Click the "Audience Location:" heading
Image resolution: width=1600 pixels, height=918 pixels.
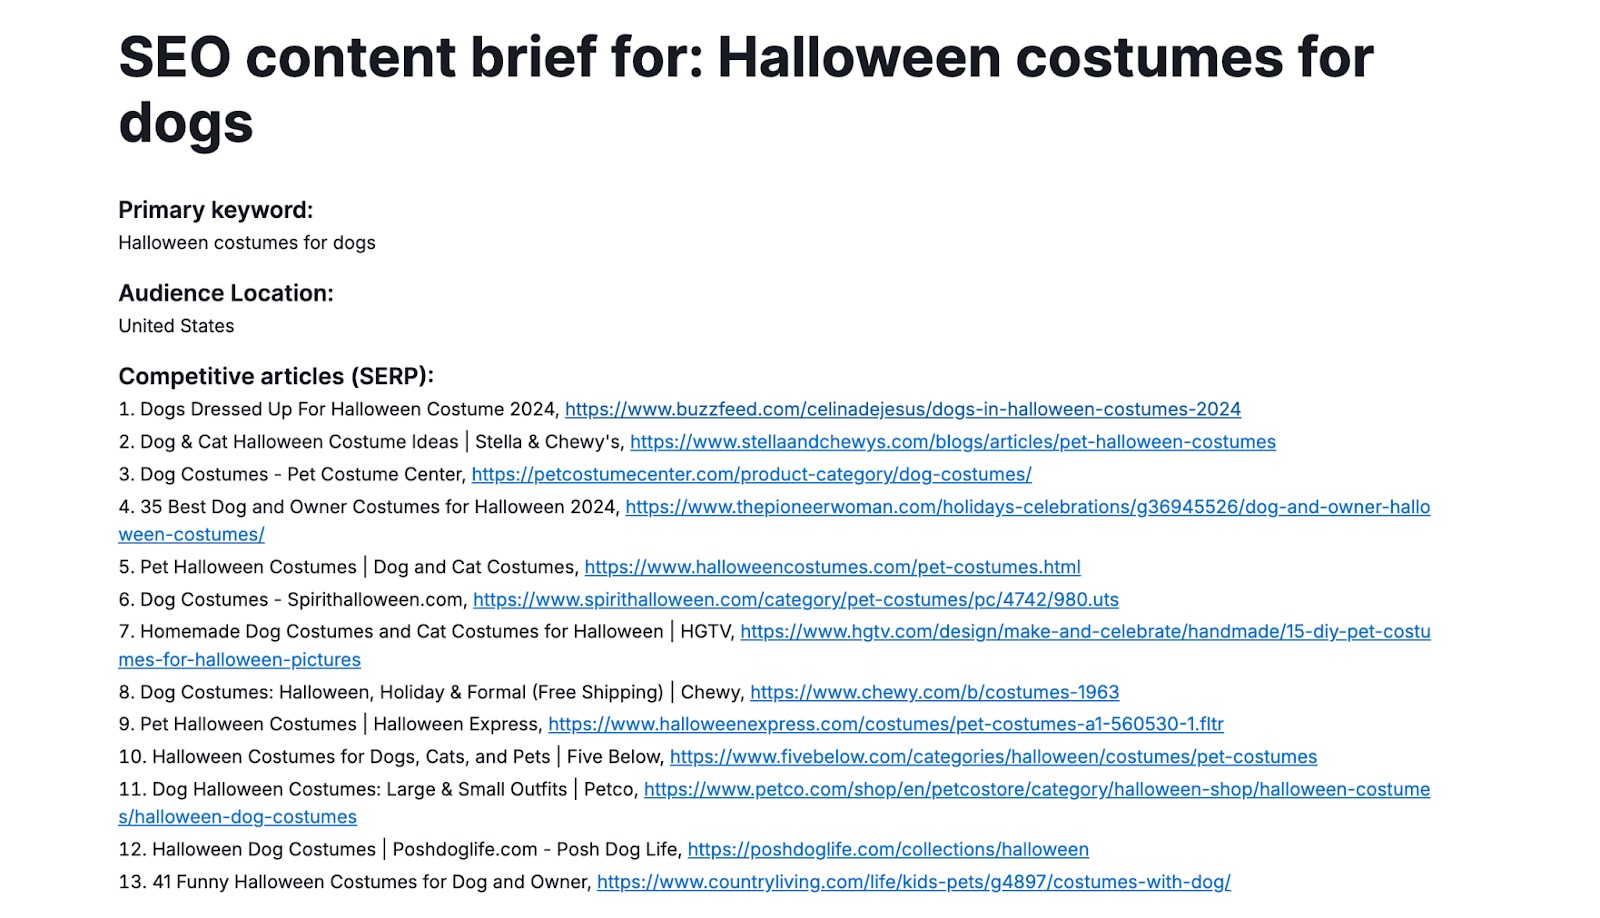coord(226,293)
